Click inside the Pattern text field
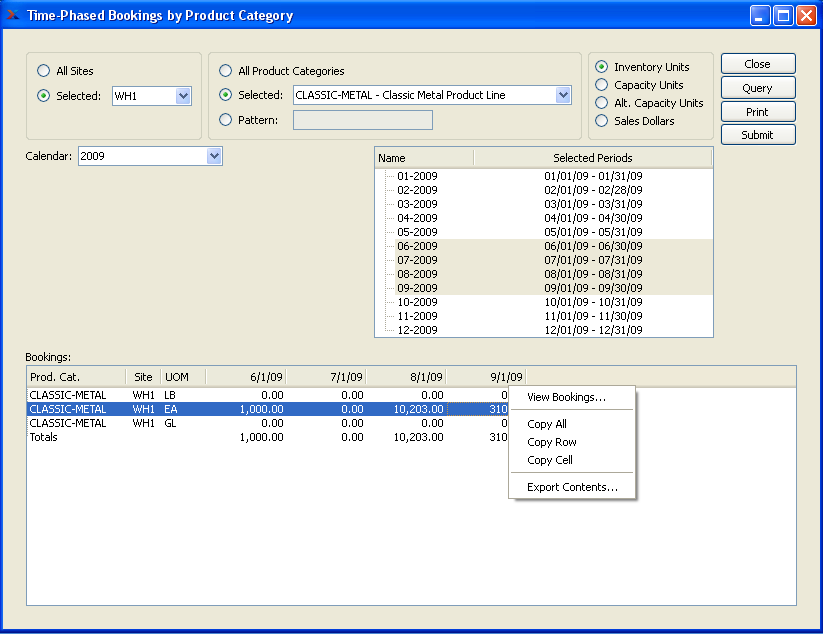The height and width of the screenshot is (634, 823). click(362, 120)
